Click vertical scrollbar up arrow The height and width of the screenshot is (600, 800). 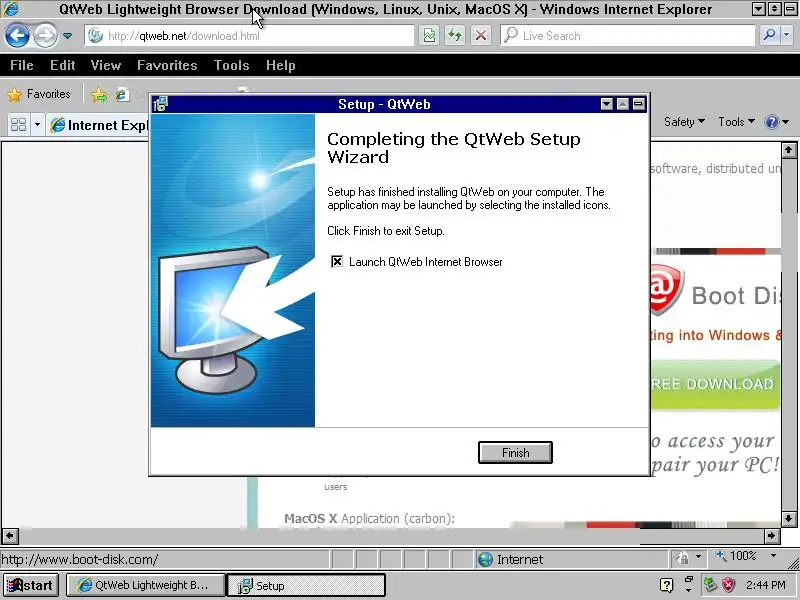point(788,150)
